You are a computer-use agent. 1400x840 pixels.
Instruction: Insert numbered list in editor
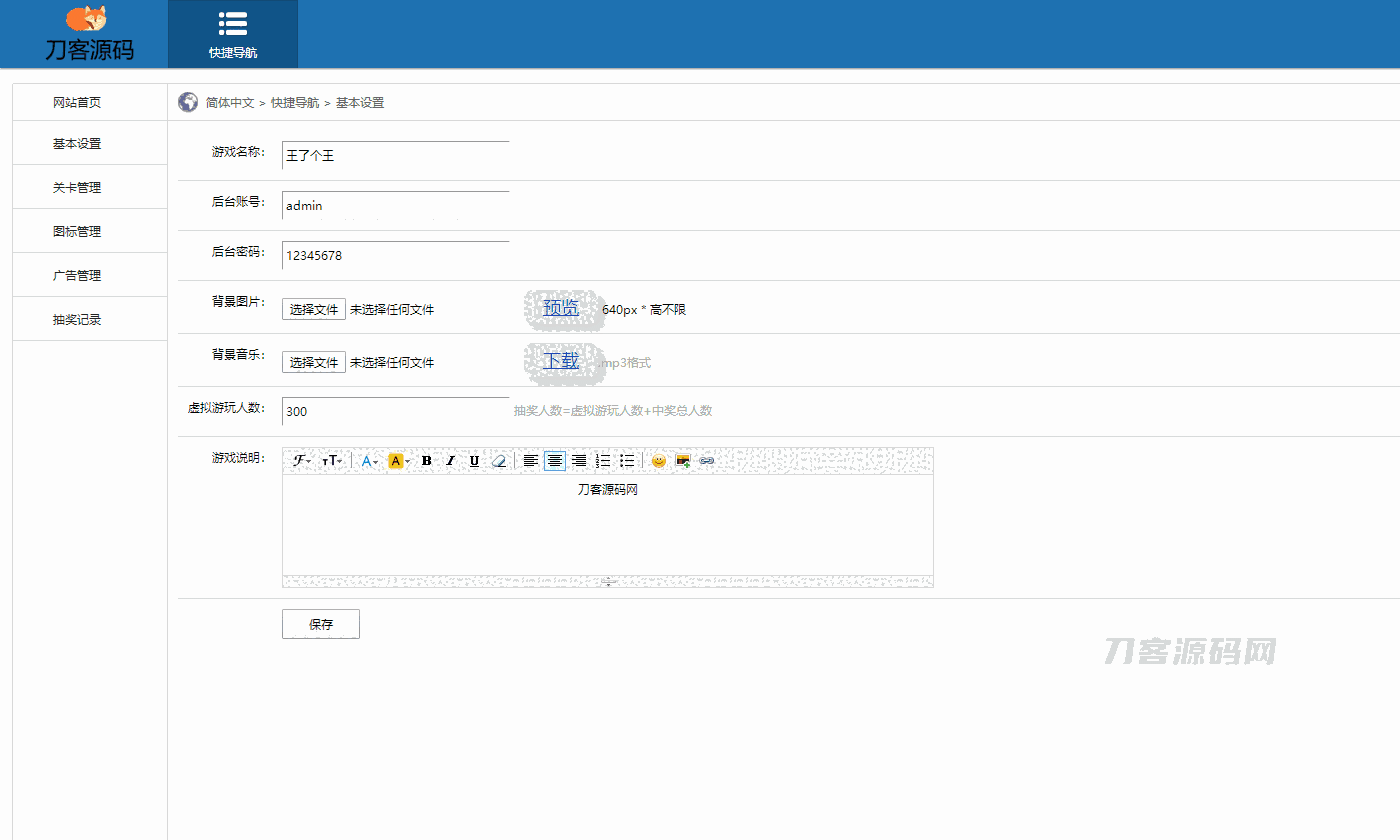603,461
